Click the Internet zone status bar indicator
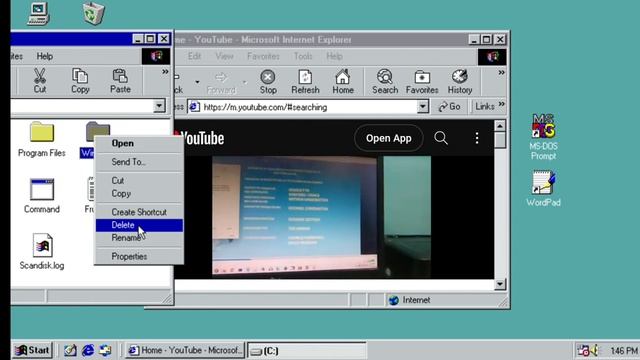 tap(410, 300)
